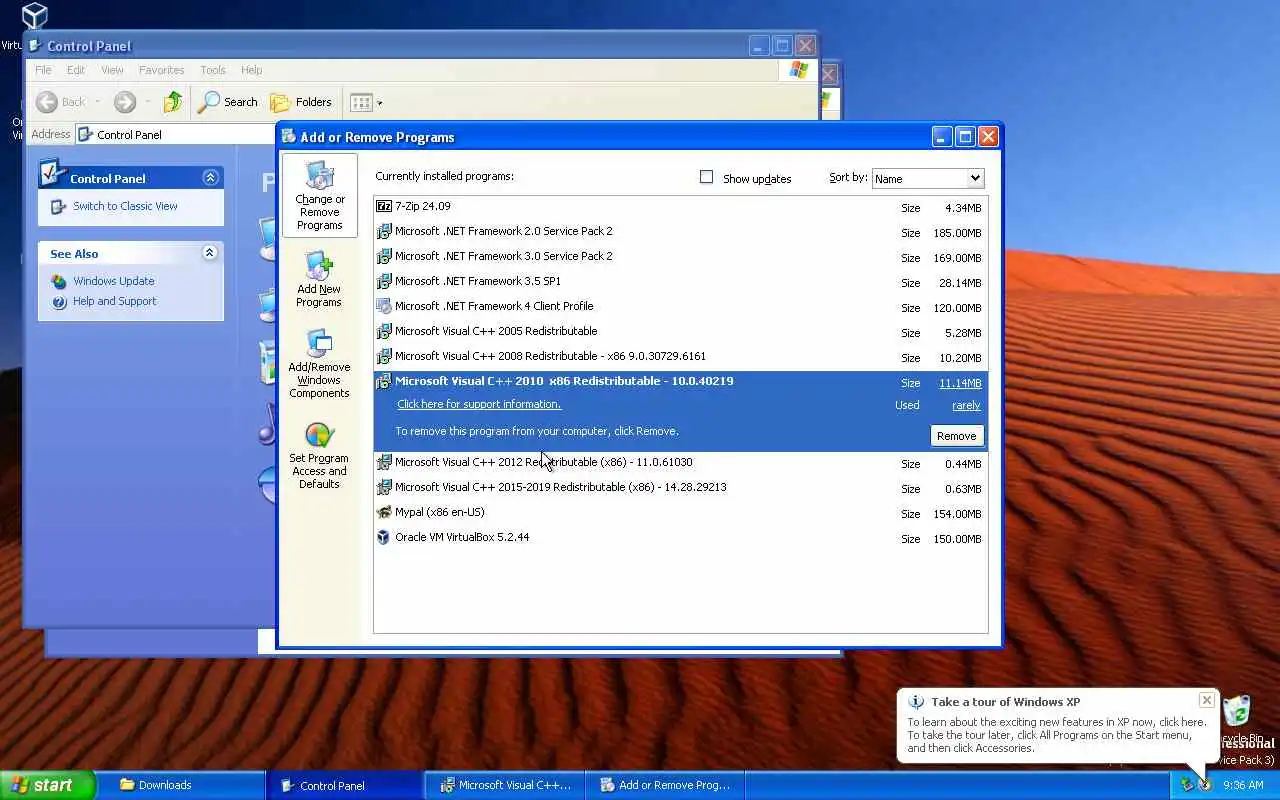Click the Help and Support icon
Image resolution: width=1280 pixels, height=800 pixels.
[x=59, y=301]
